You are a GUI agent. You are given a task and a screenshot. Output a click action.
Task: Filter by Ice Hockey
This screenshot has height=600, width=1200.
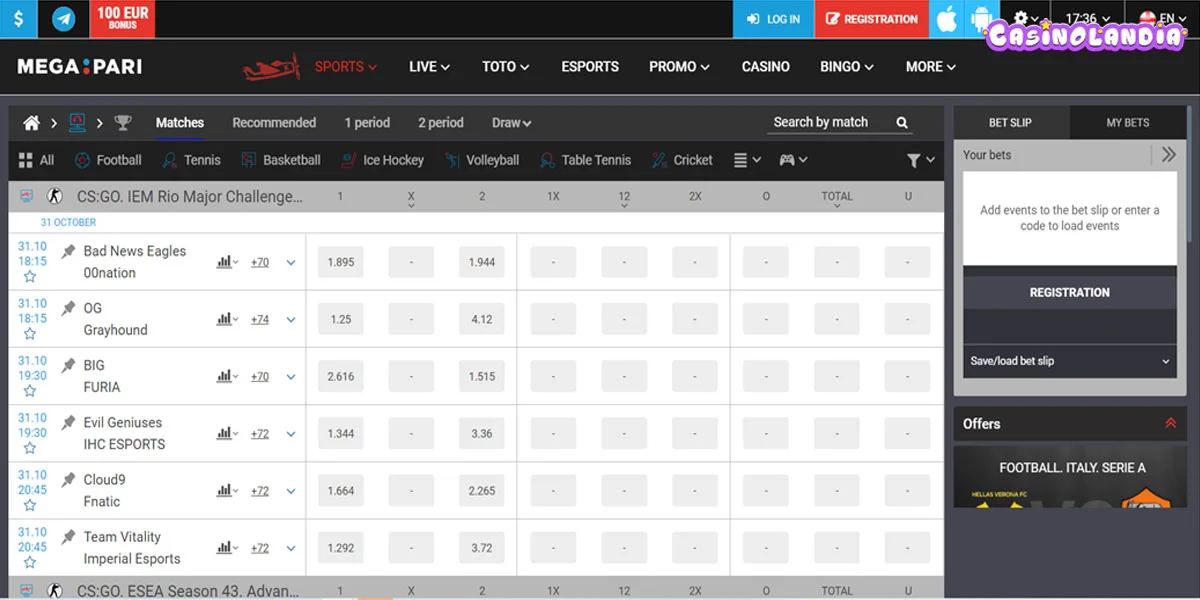click(x=382, y=160)
